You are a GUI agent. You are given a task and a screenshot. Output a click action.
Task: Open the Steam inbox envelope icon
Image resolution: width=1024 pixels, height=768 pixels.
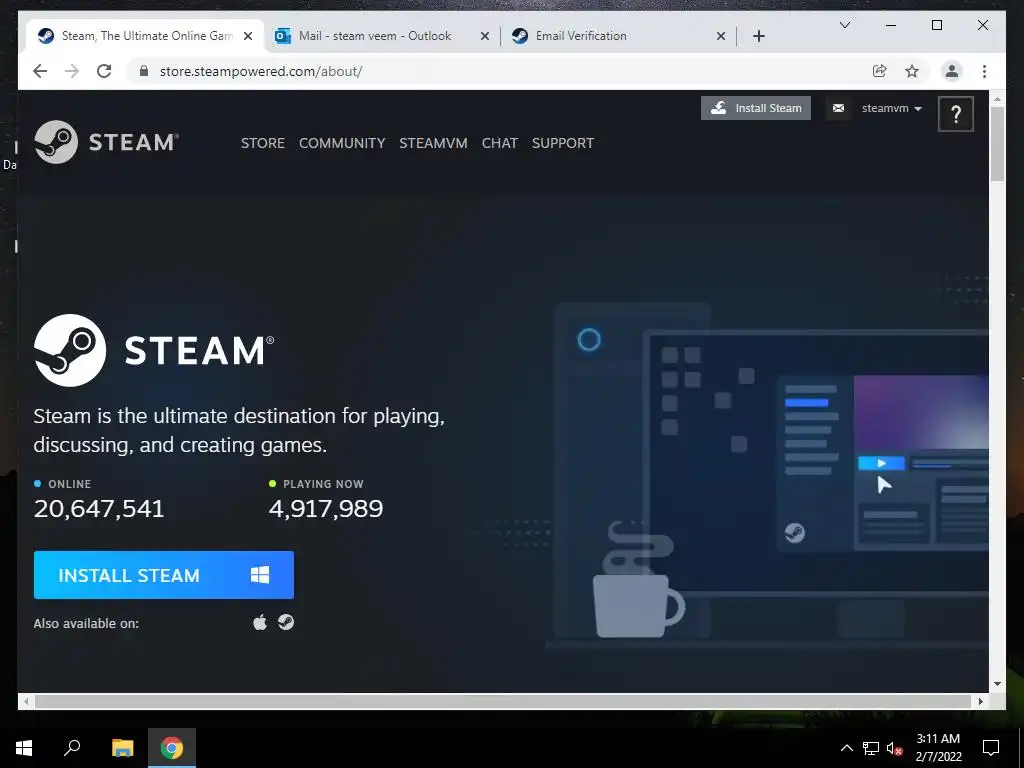(838, 108)
